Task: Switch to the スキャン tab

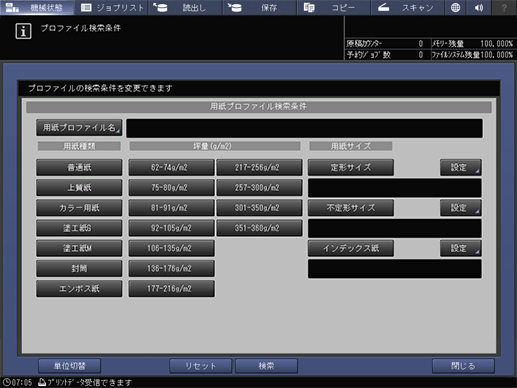Action: (x=408, y=7)
